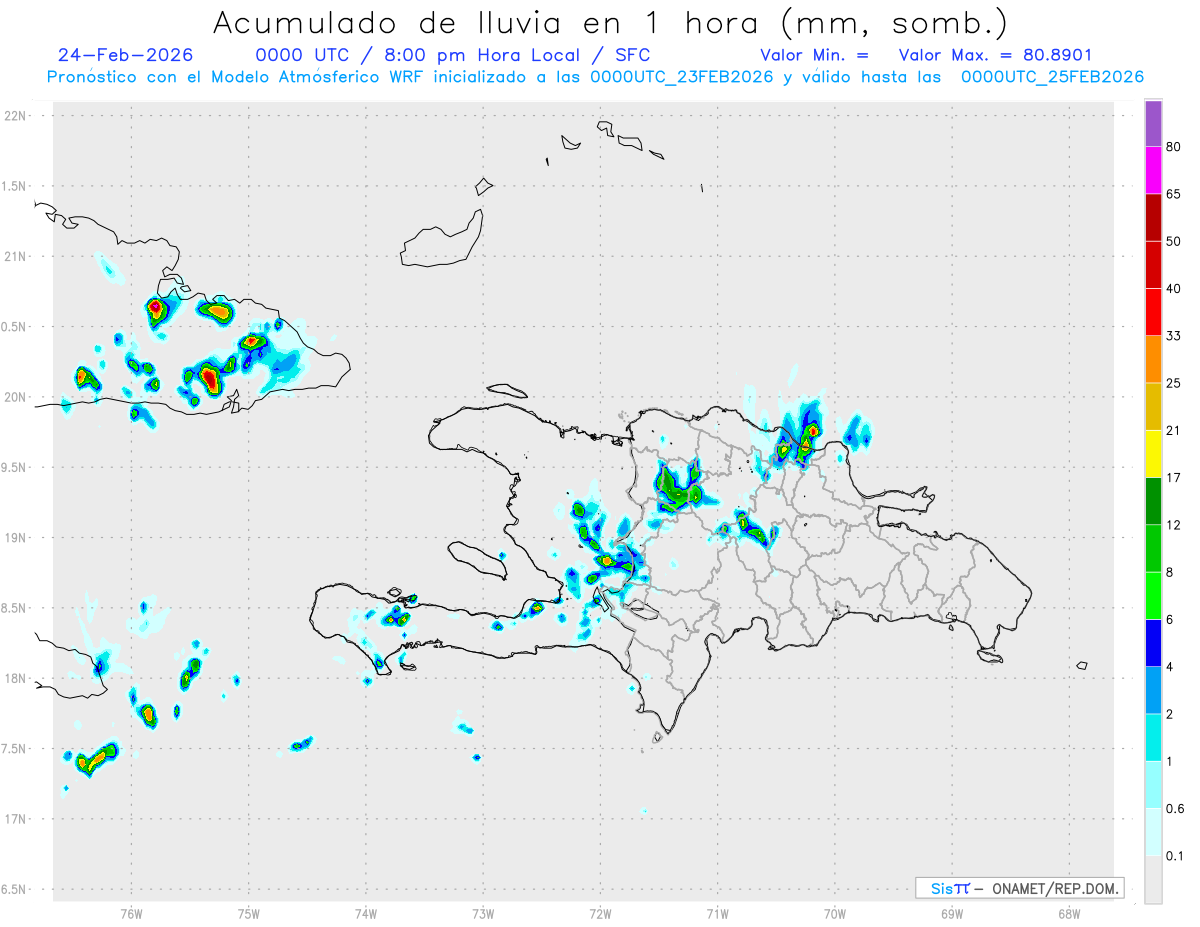This screenshot has width=1200, height=927.
Task: Click the legend value "50"
Action: [1174, 241]
